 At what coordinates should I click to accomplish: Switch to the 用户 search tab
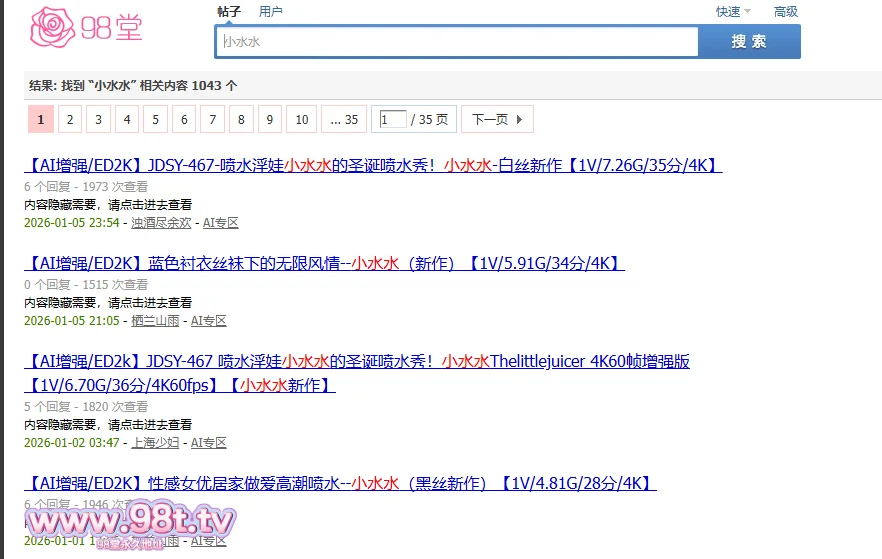click(x=270, y=12)
